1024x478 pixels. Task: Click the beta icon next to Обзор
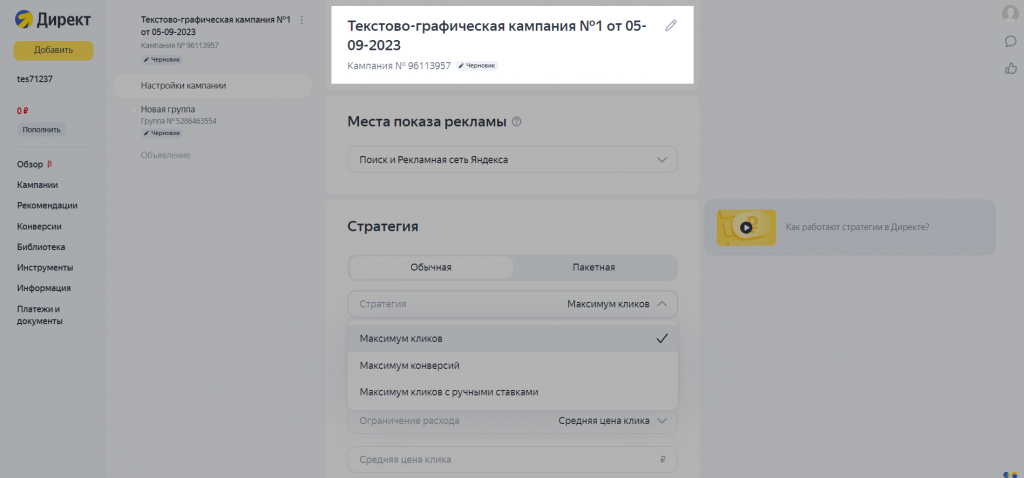(x=50, y=164)
